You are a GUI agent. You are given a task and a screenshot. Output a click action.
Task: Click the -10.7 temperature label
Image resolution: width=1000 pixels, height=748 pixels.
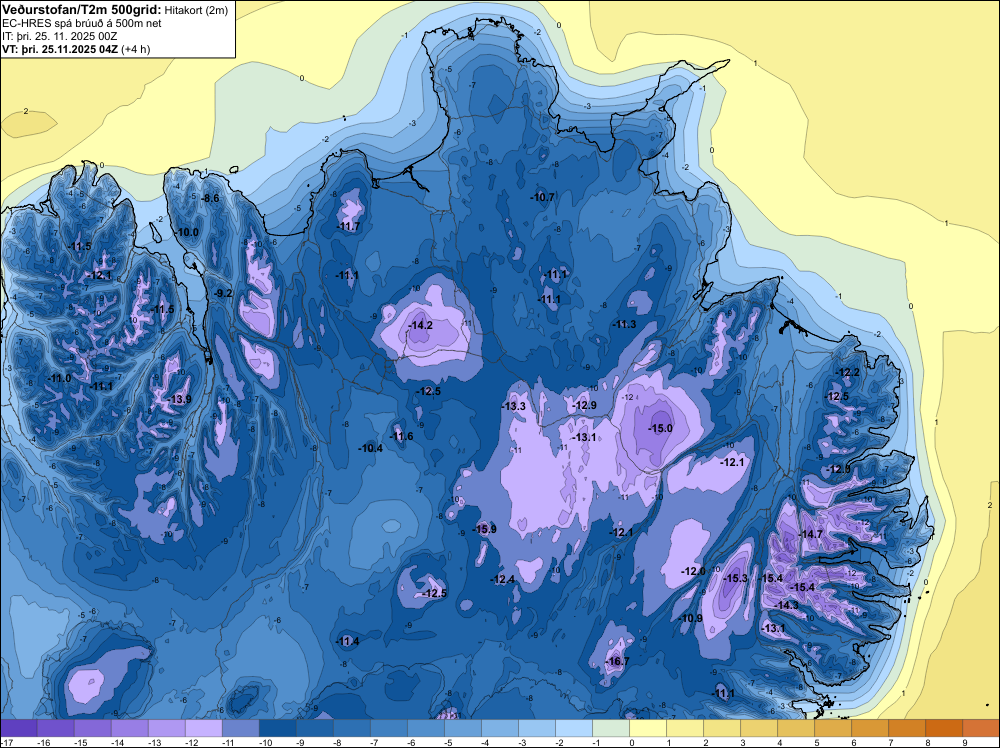(x=542, y=198)
